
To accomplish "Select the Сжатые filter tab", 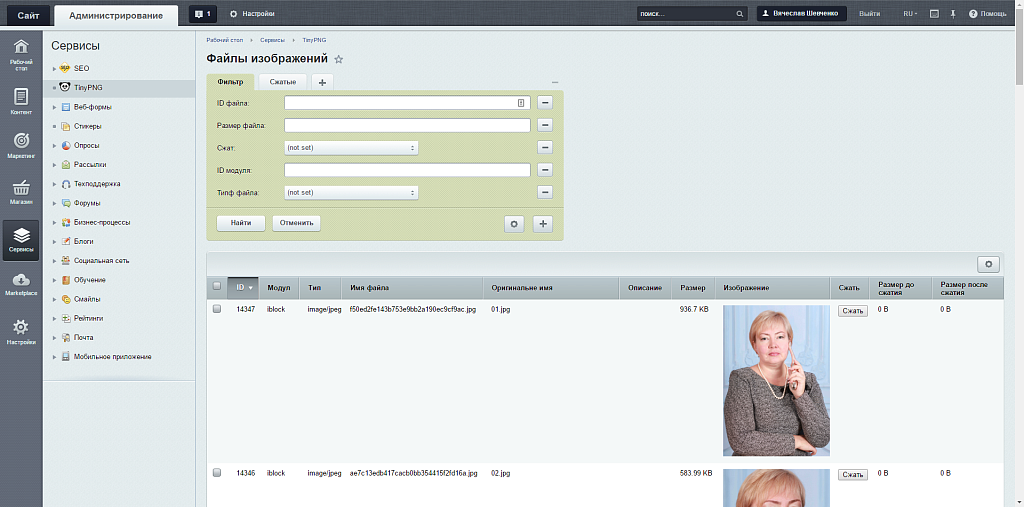I will tap(283, 82).
